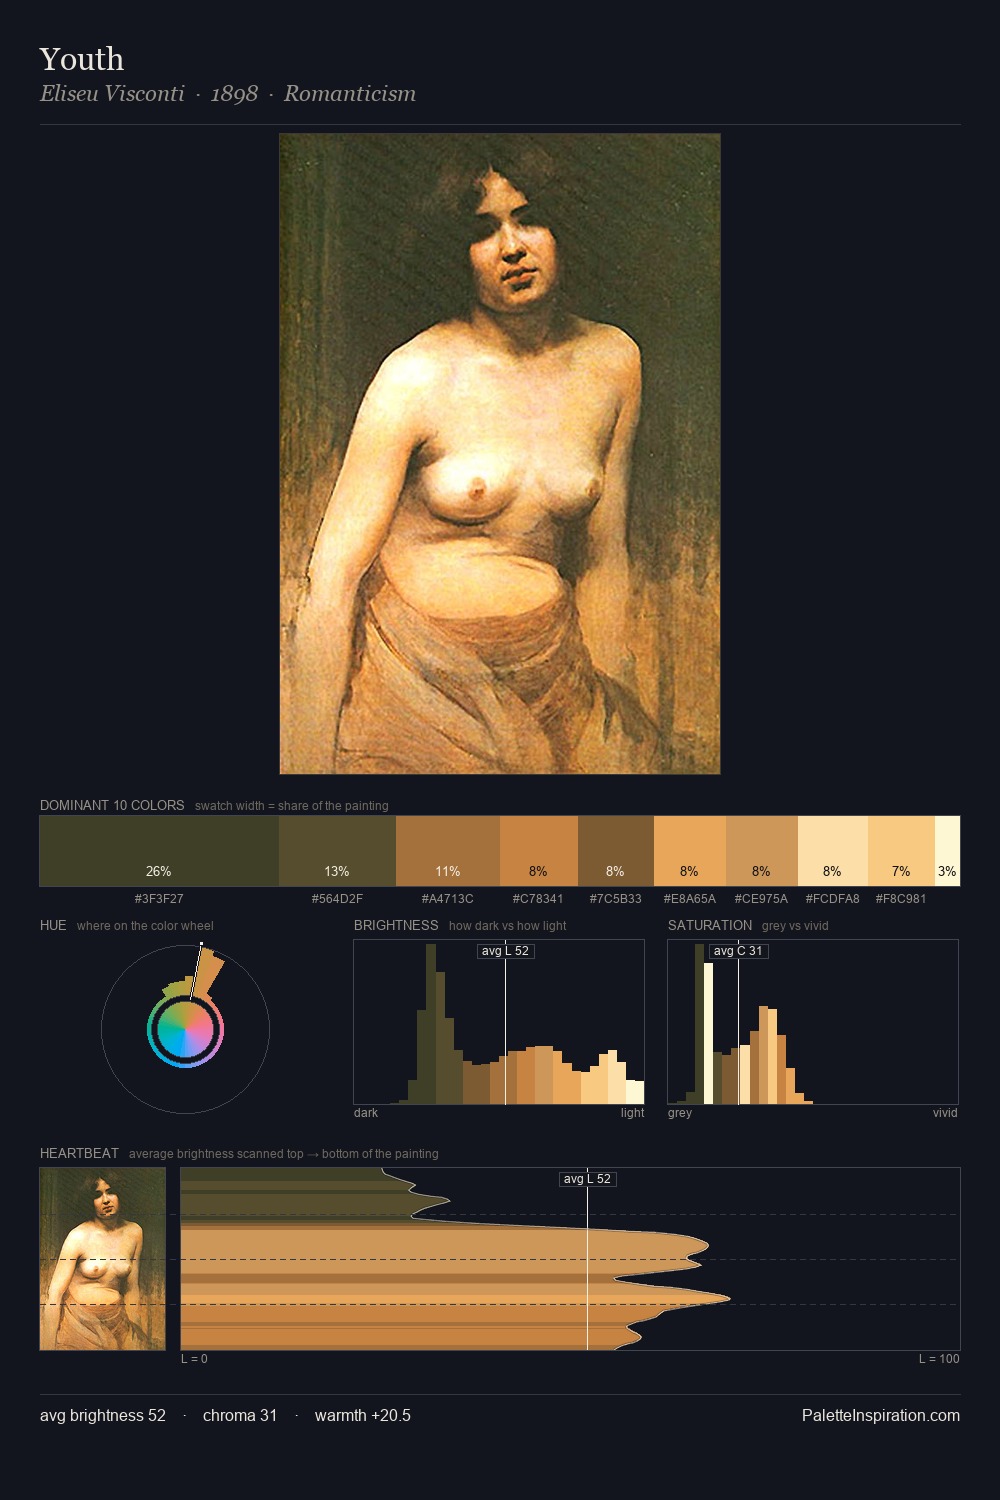Click the heartbeat "avg L 52" marker label
Image resolution: width=1000 pixels, height=1500 pixels.
587,1179
